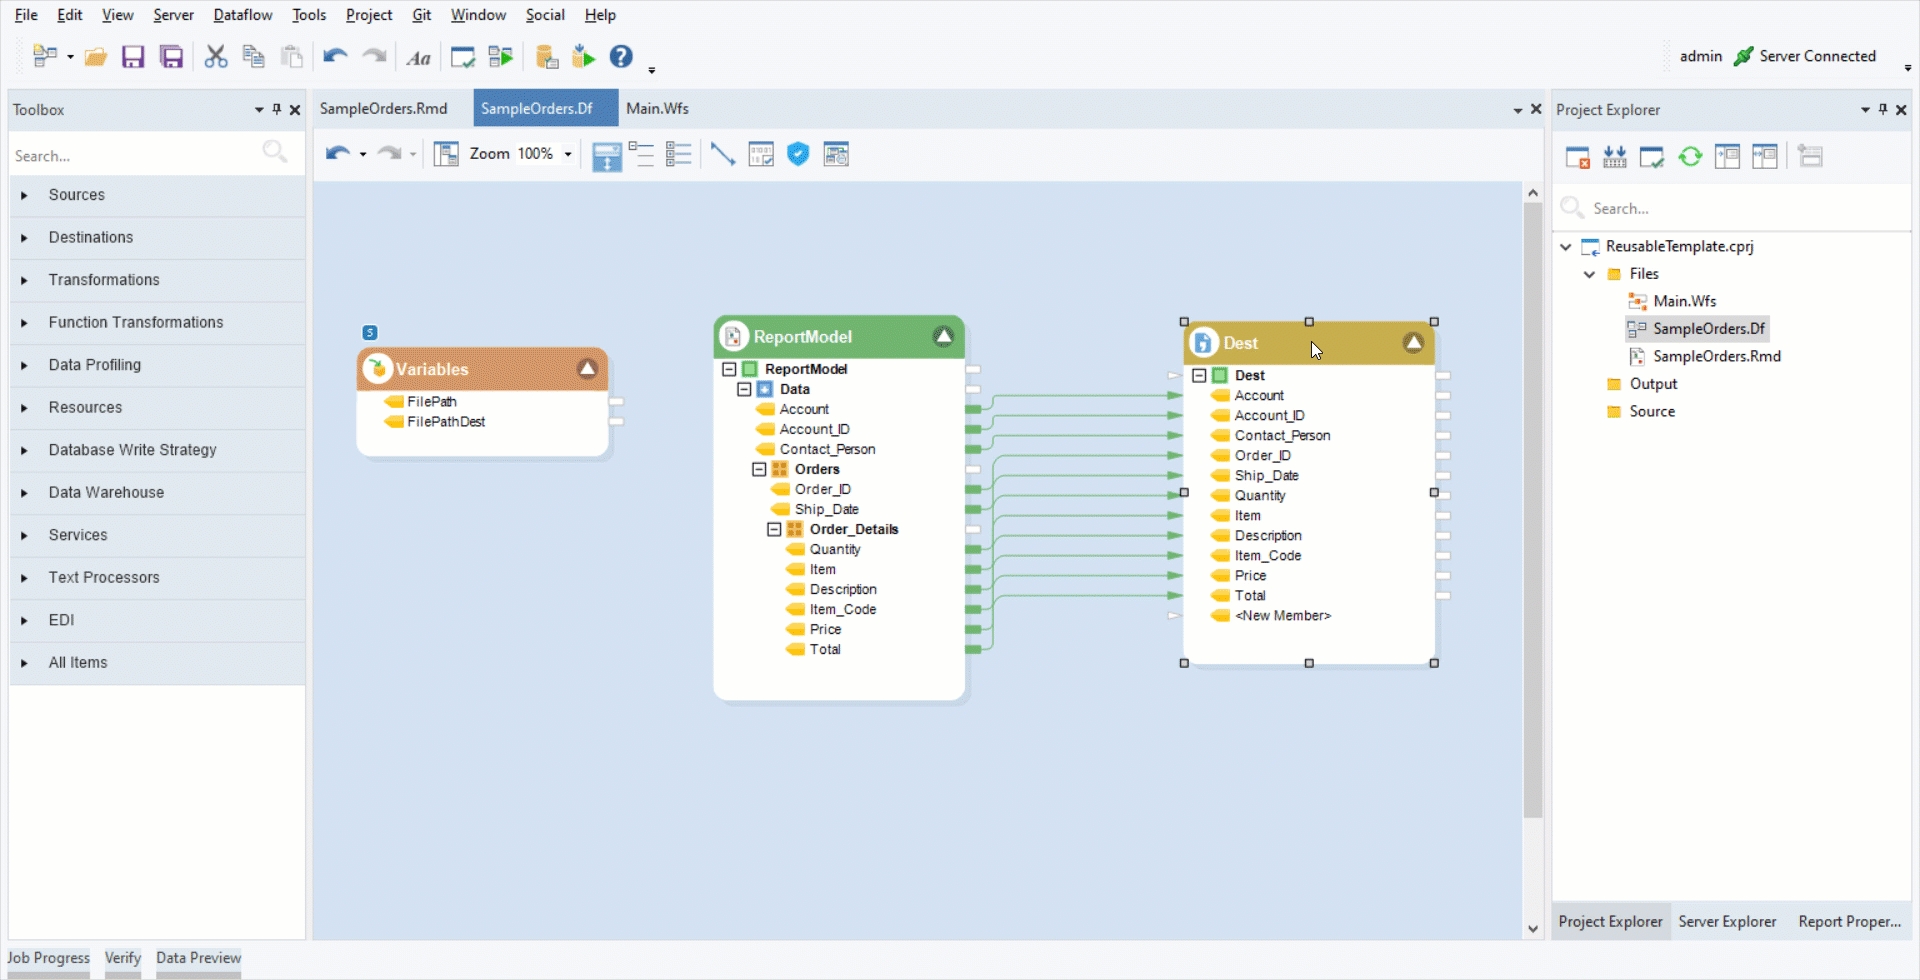Open the Zoom 100% dropdown
The height and width of the screenshot is (980, 1920).
tap(568, 154)
